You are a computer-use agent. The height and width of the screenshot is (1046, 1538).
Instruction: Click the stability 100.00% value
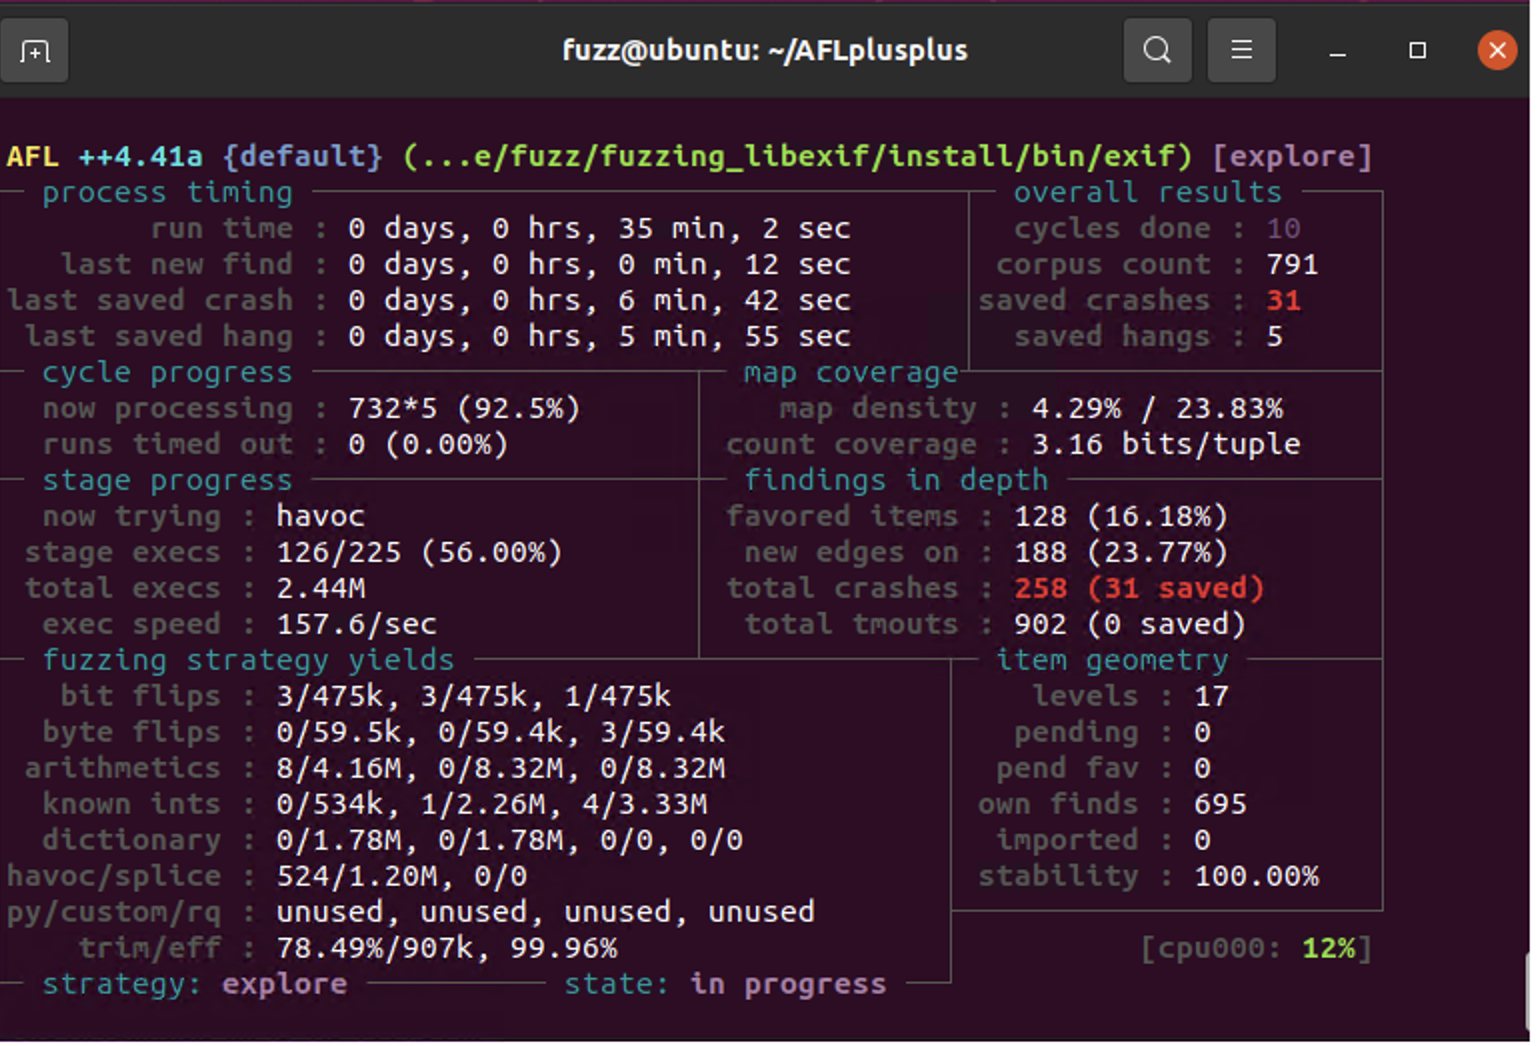(x=1256, y=877)
